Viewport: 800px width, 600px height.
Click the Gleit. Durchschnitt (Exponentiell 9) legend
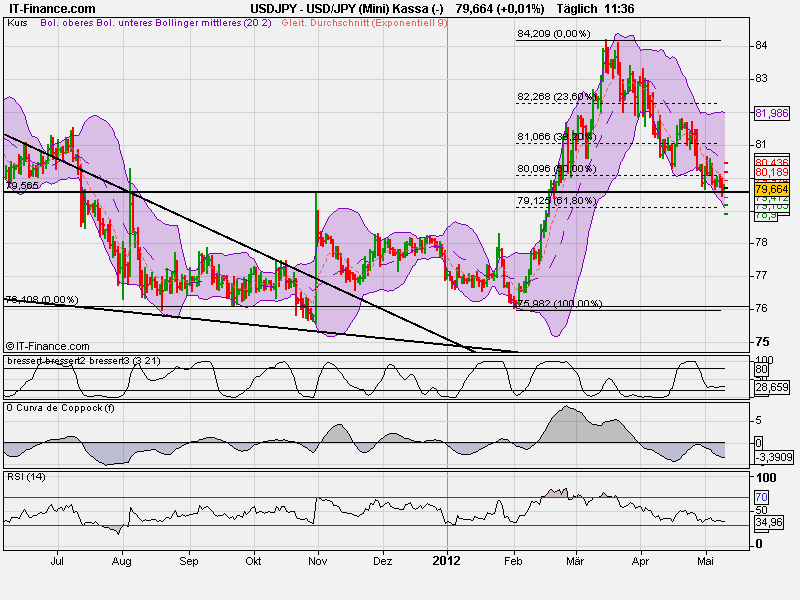click(x=364, y=23)
